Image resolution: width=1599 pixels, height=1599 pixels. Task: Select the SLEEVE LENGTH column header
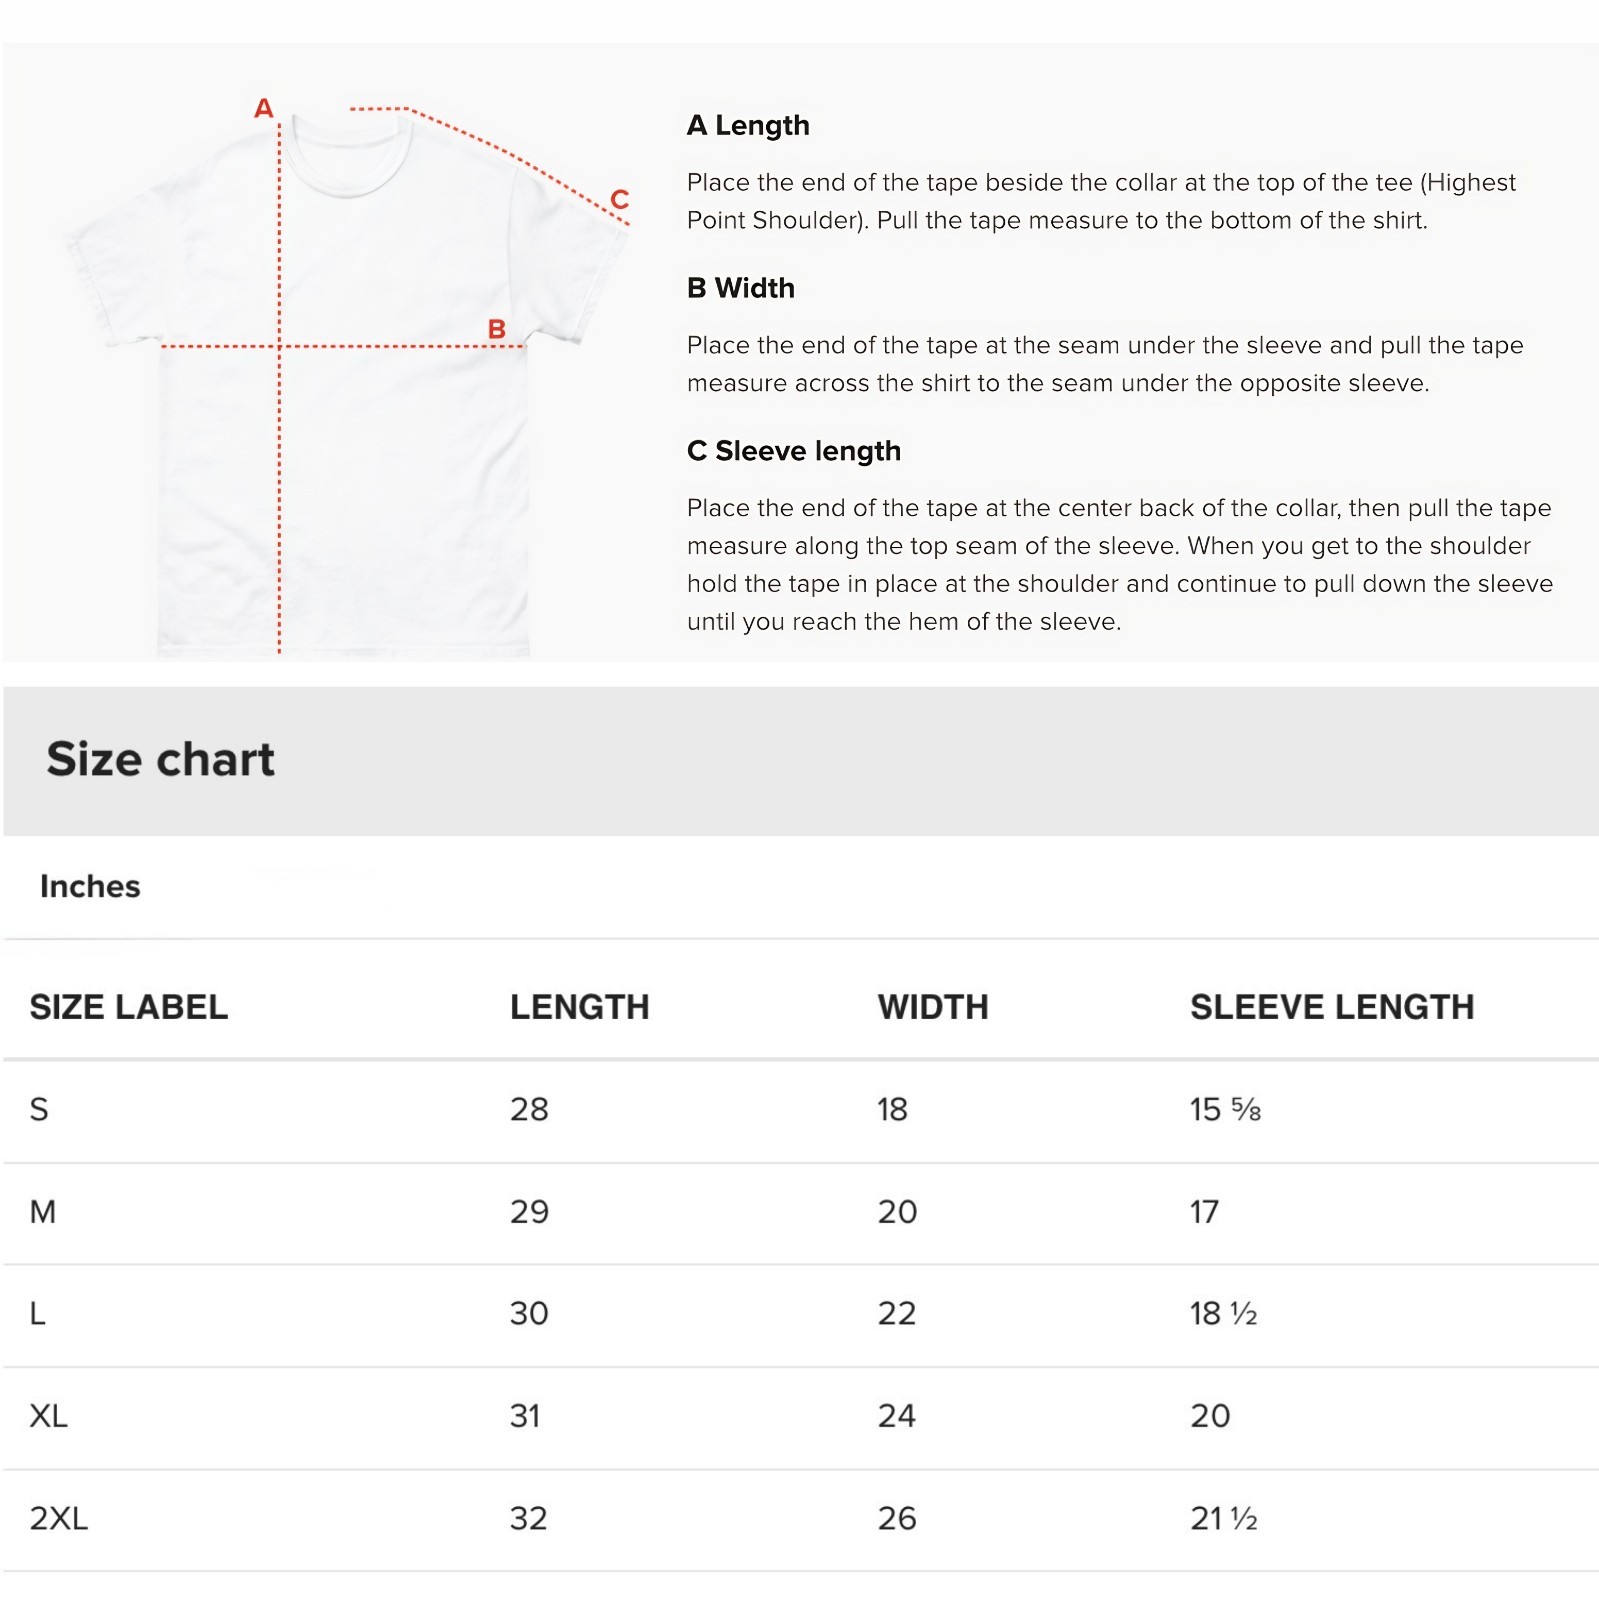[1332, 1007]
